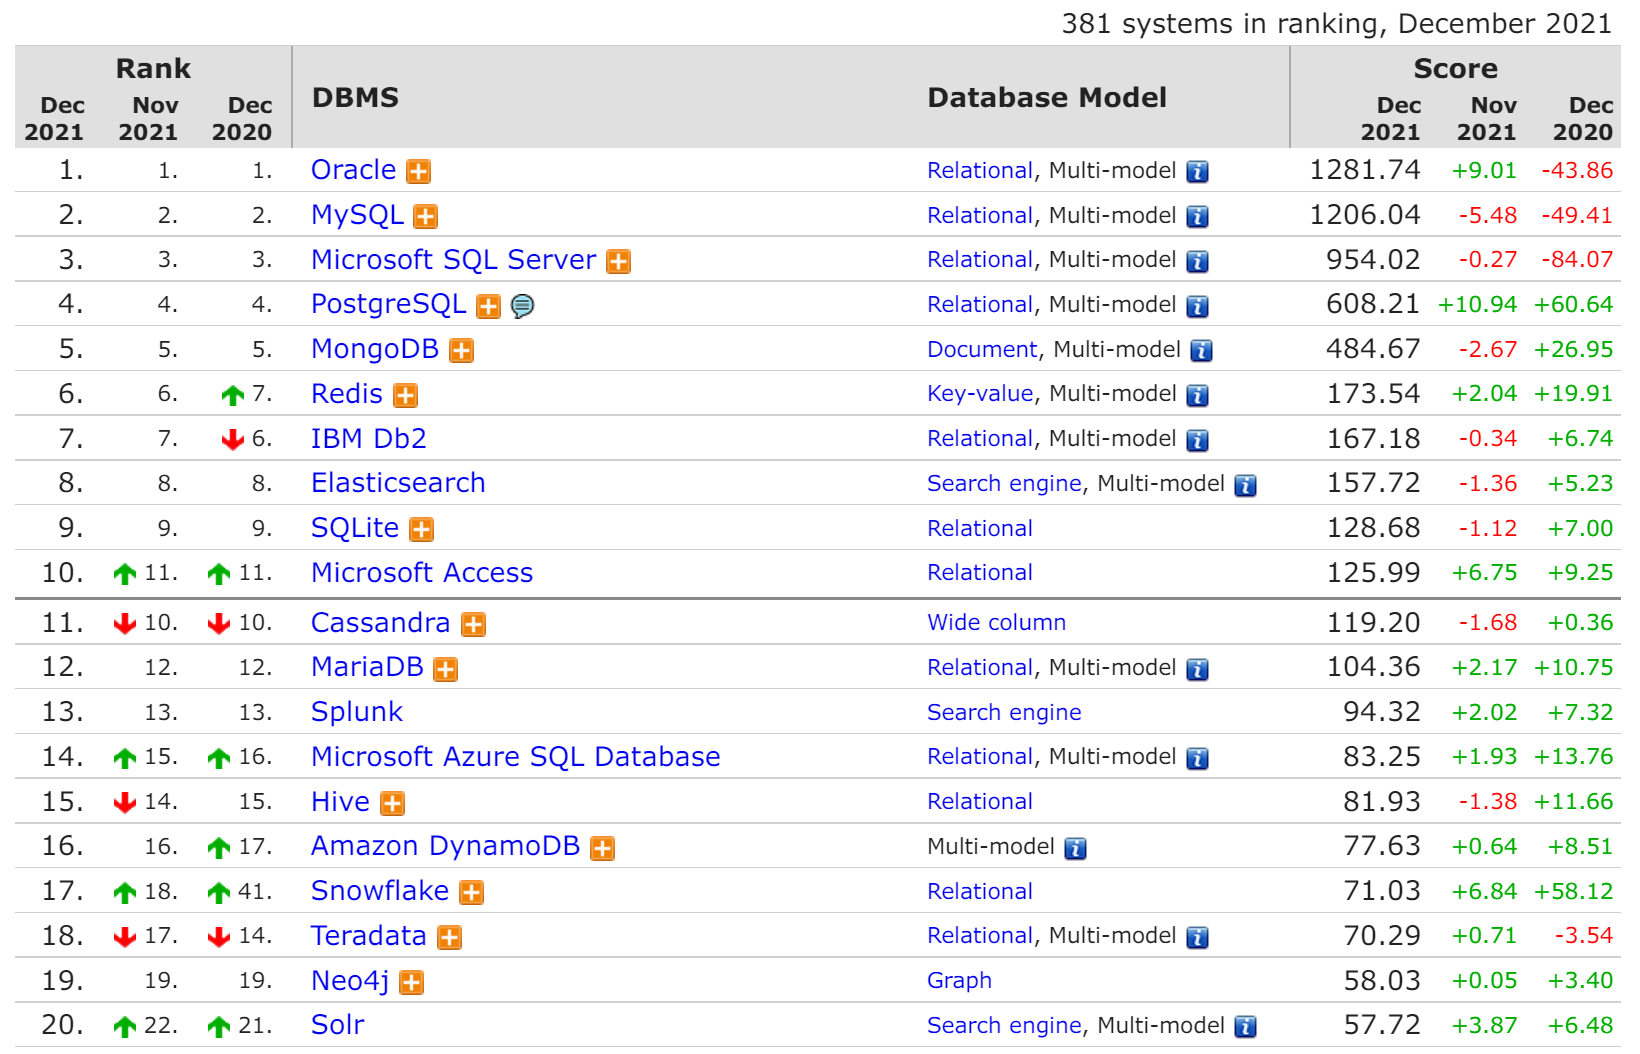Open the Snowflake DBMS link

coord(380,891)
